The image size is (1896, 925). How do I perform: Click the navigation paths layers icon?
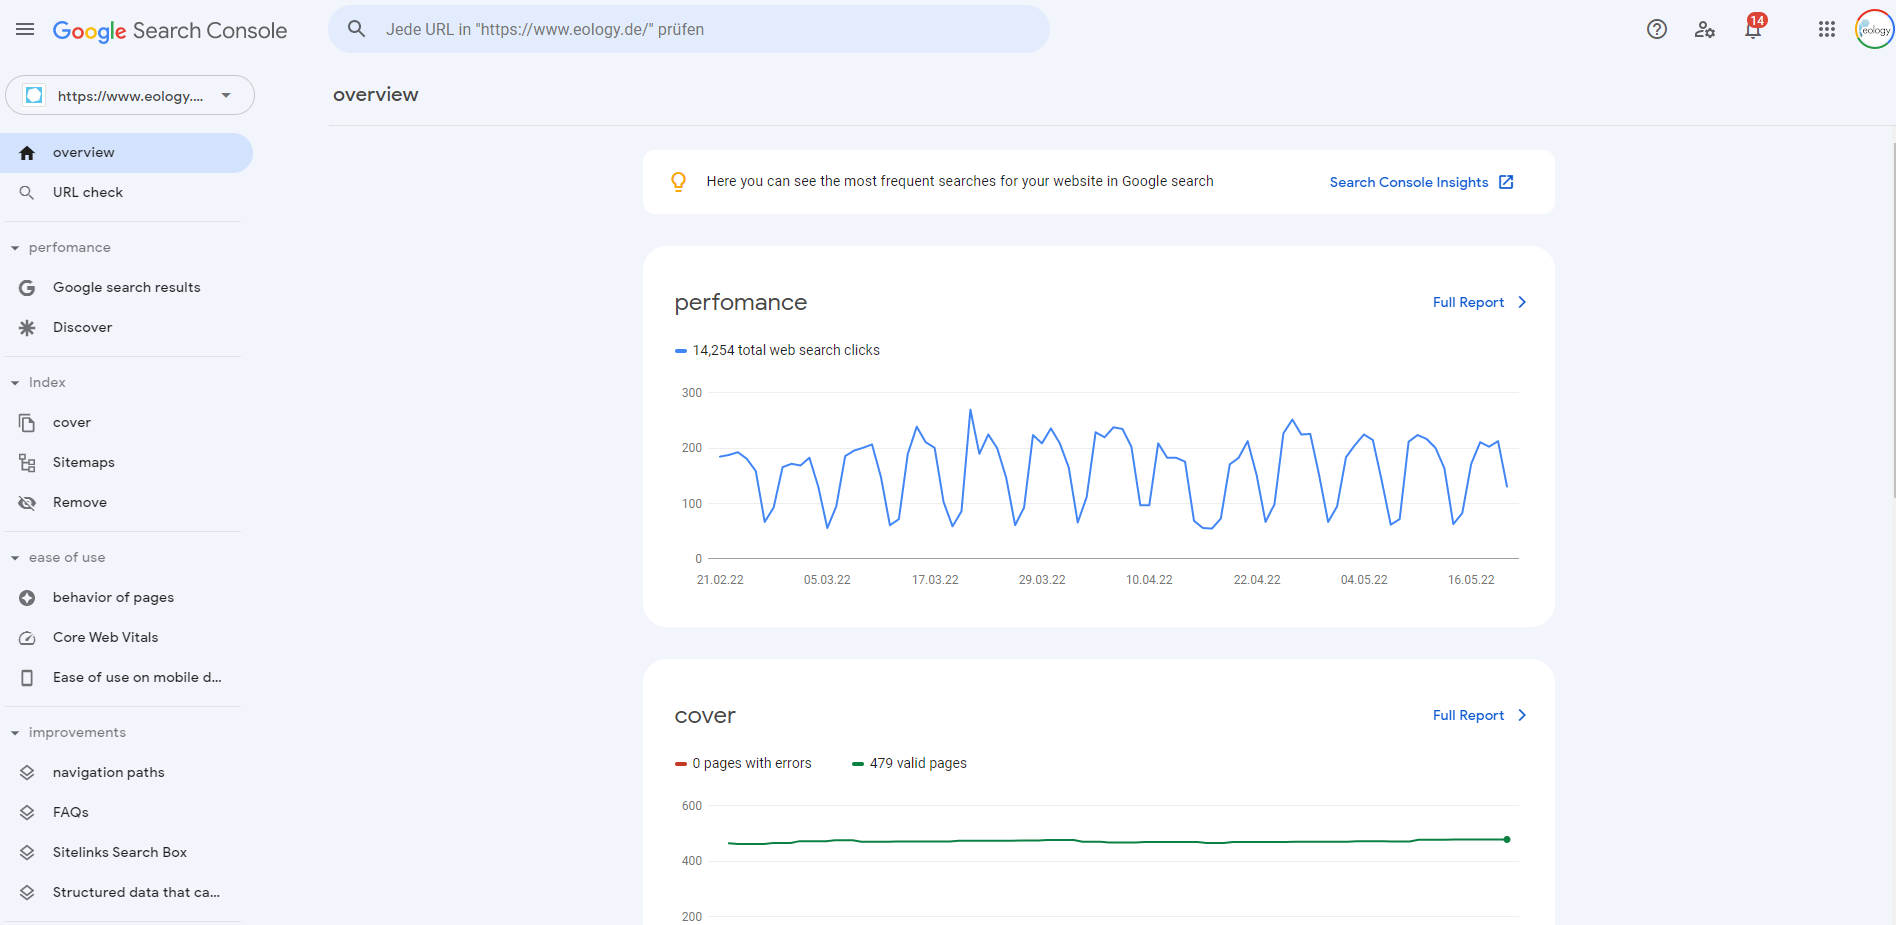point(27,773)
